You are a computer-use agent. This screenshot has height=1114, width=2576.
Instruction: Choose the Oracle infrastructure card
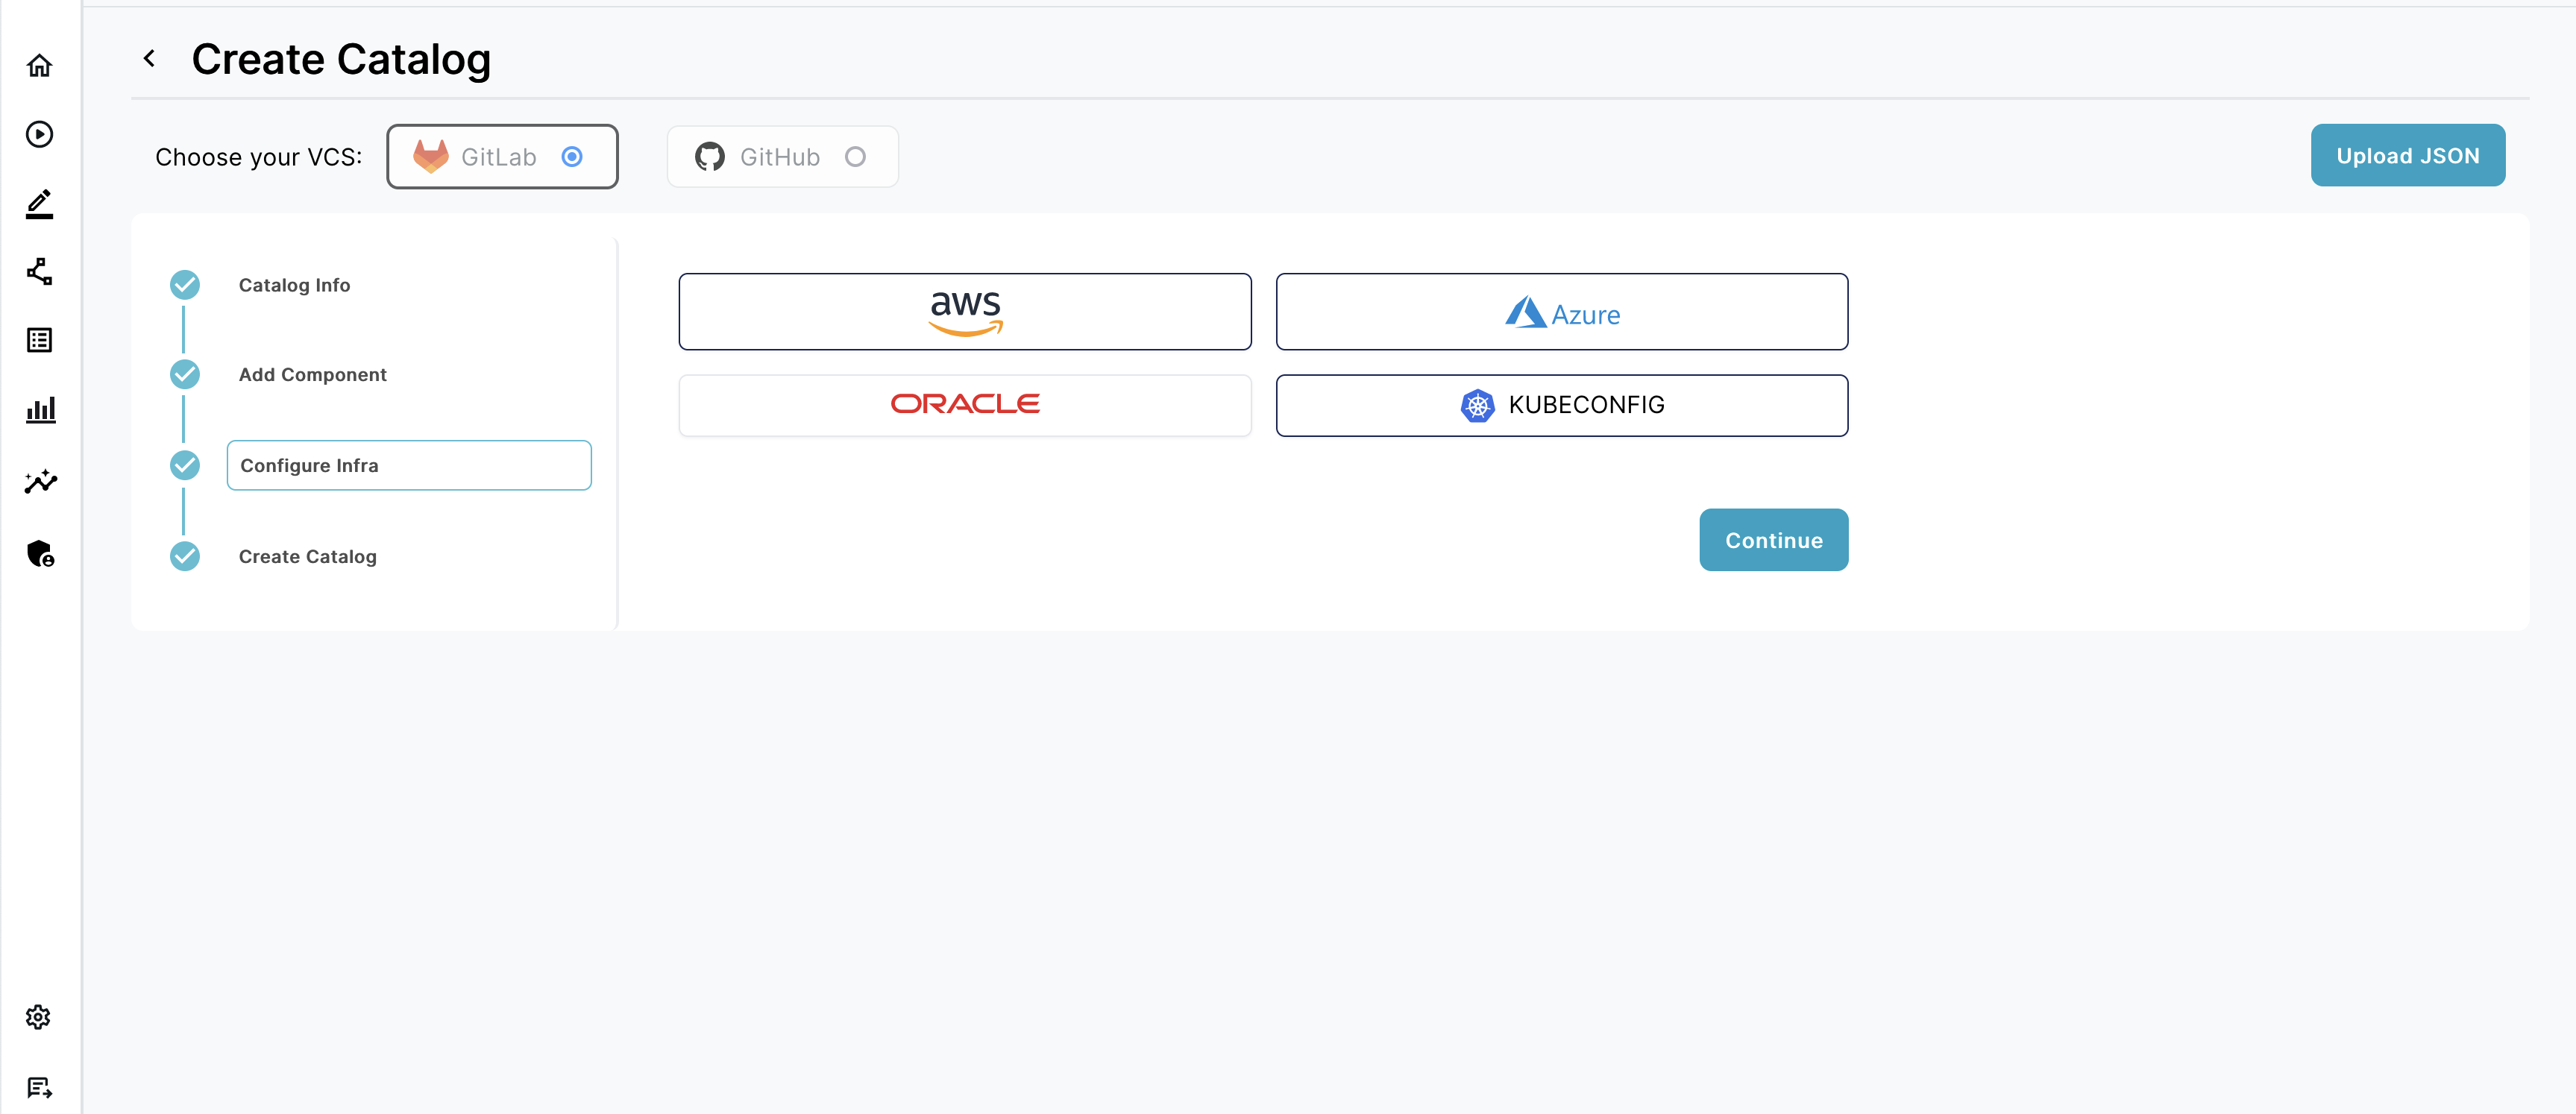coord(965,405)
